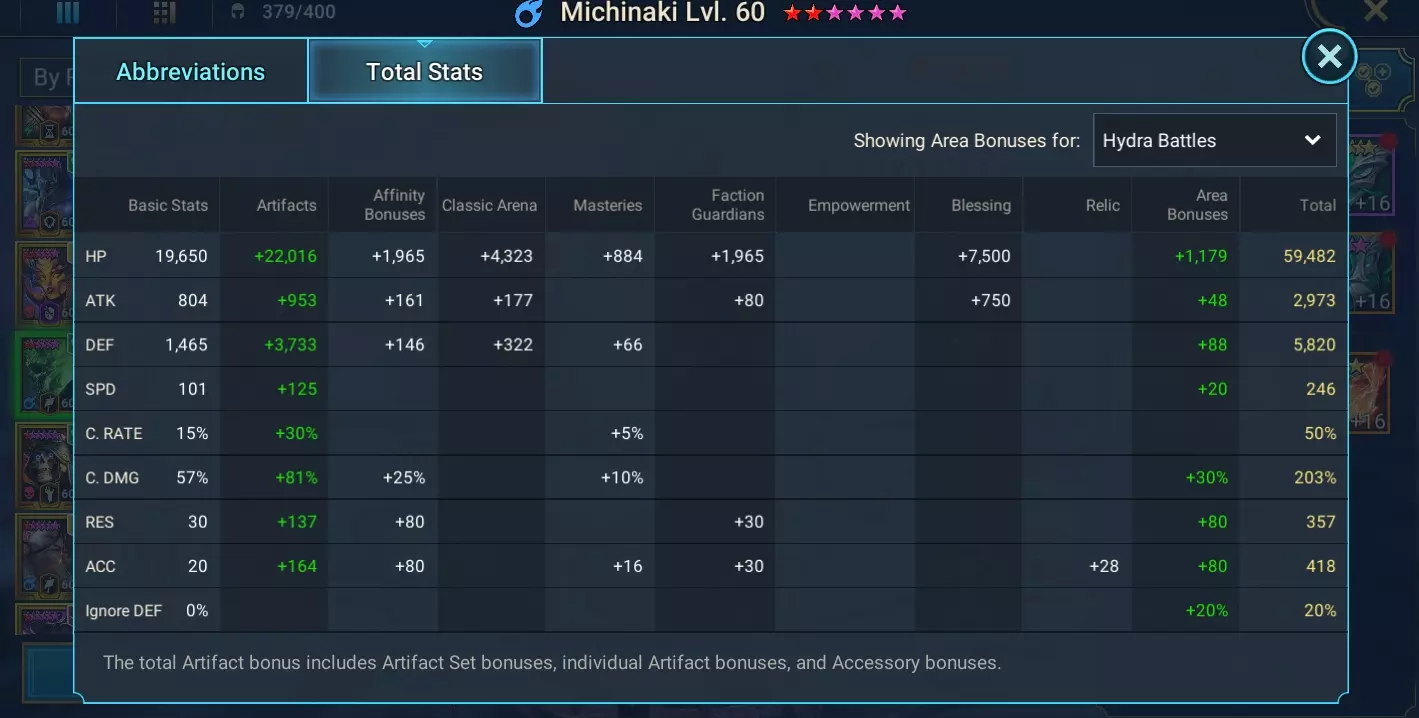Click the Artifacts column header
The image size is (1419, 718).
pyautogui.click(x=286, y=205)
